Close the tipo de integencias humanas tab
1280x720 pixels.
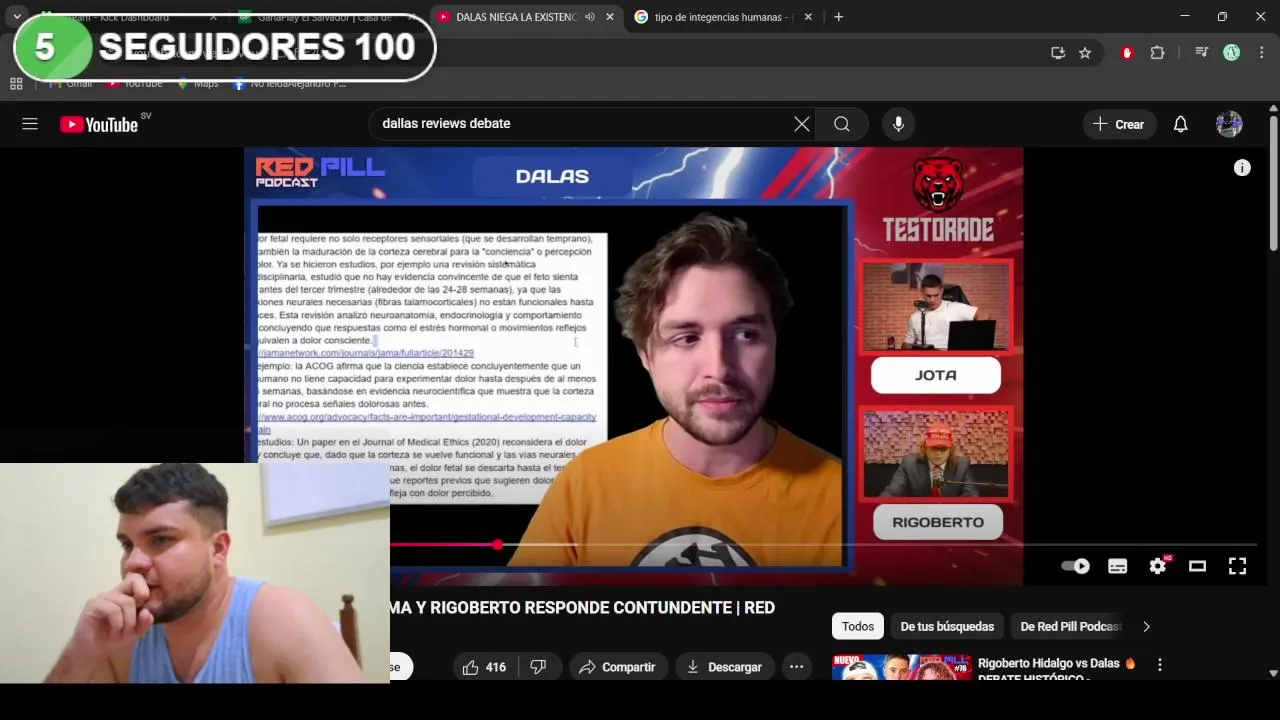[808, 17]
